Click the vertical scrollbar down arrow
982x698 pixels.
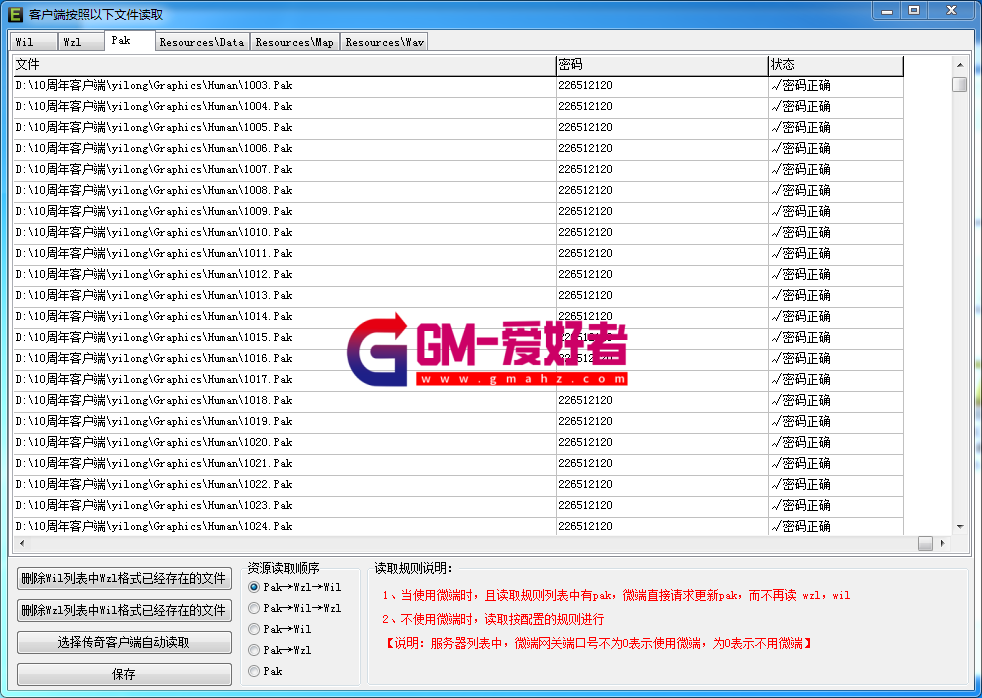[x=960, y=526]
